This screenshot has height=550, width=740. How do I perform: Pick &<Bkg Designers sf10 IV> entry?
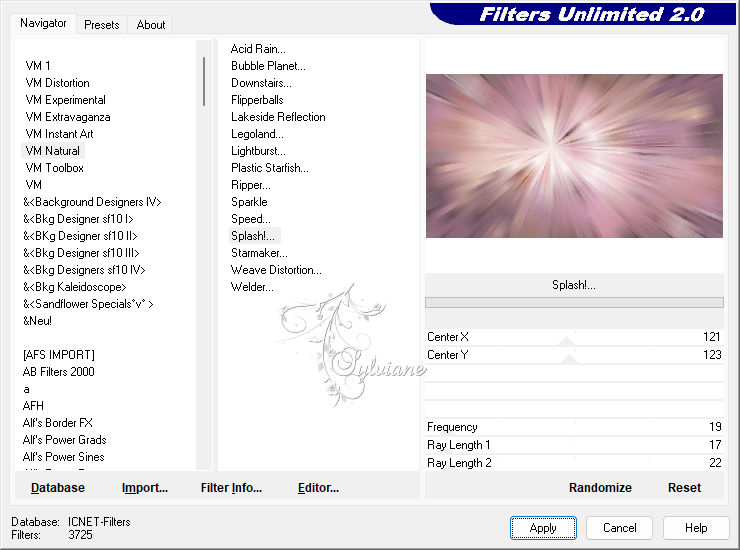pyautogui.click(x=84, y=270)
